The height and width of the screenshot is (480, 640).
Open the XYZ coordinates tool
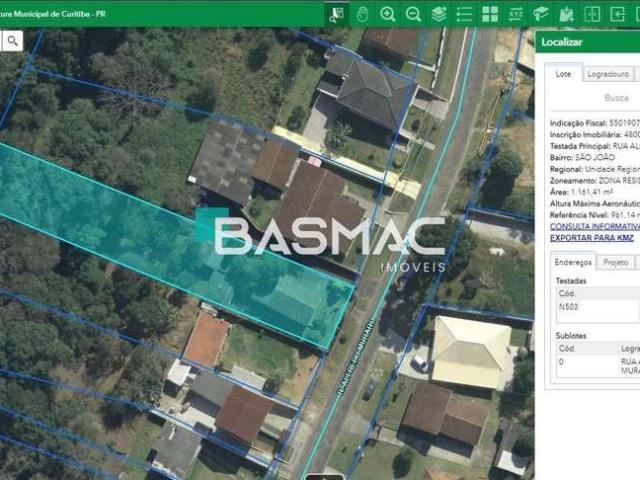[x=516, y=14]
